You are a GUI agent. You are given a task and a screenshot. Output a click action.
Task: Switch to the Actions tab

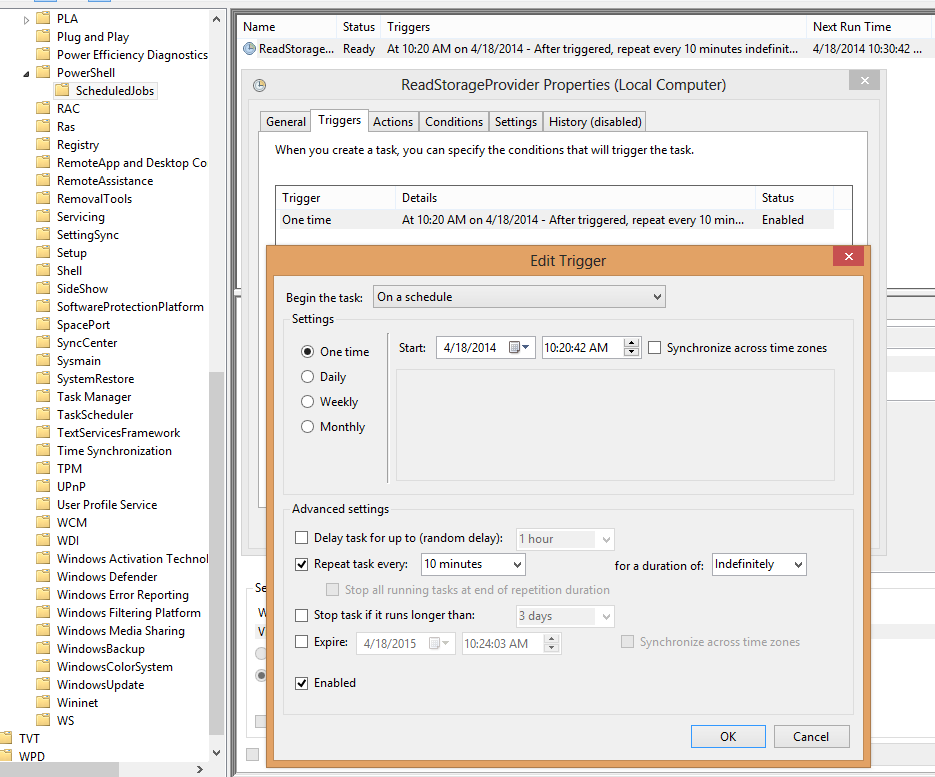click(392, 122)
